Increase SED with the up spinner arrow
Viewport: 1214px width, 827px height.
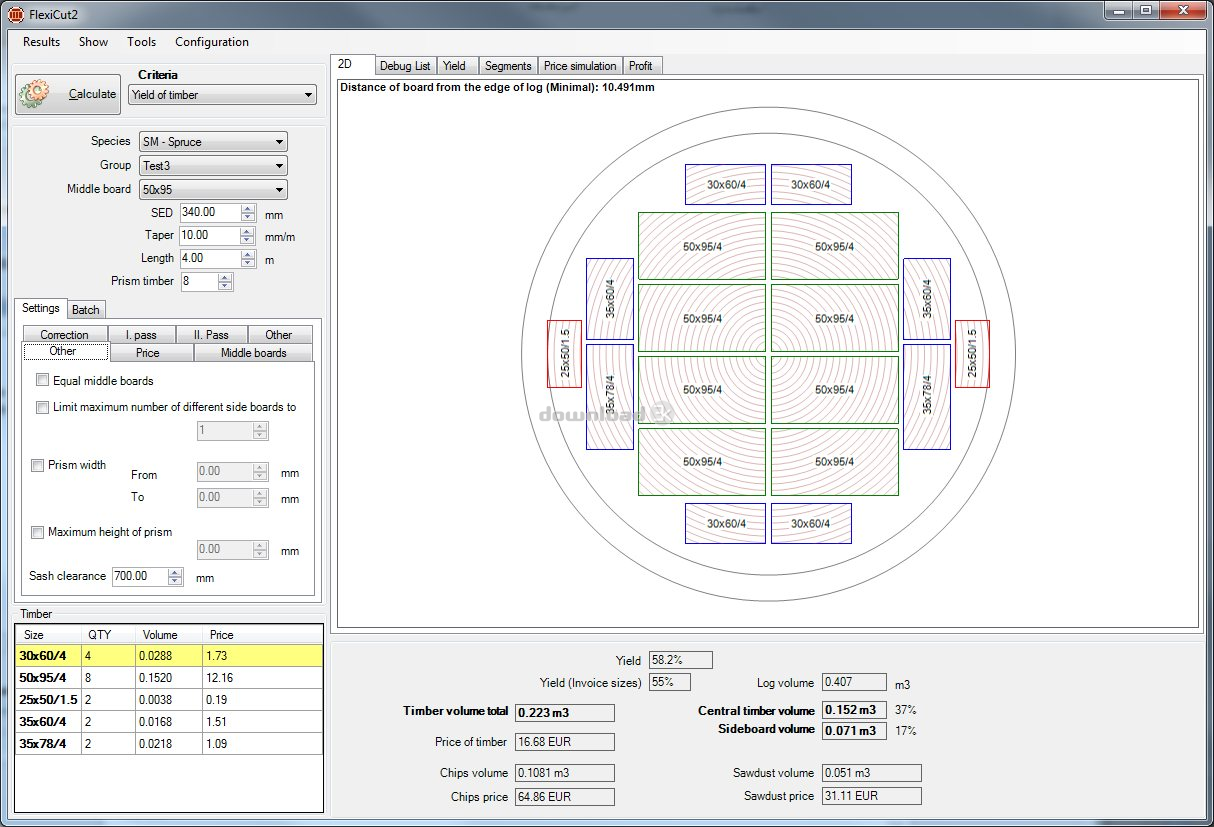[248, 209]
